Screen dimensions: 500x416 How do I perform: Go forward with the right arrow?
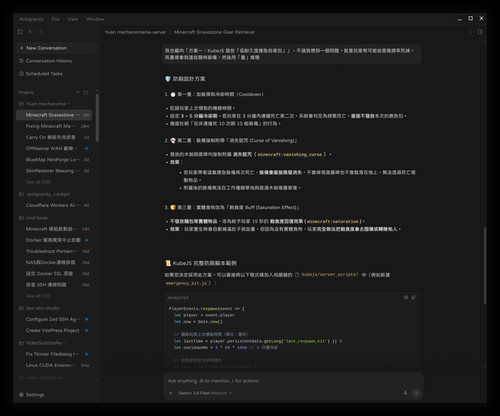[x=41, y=32]
